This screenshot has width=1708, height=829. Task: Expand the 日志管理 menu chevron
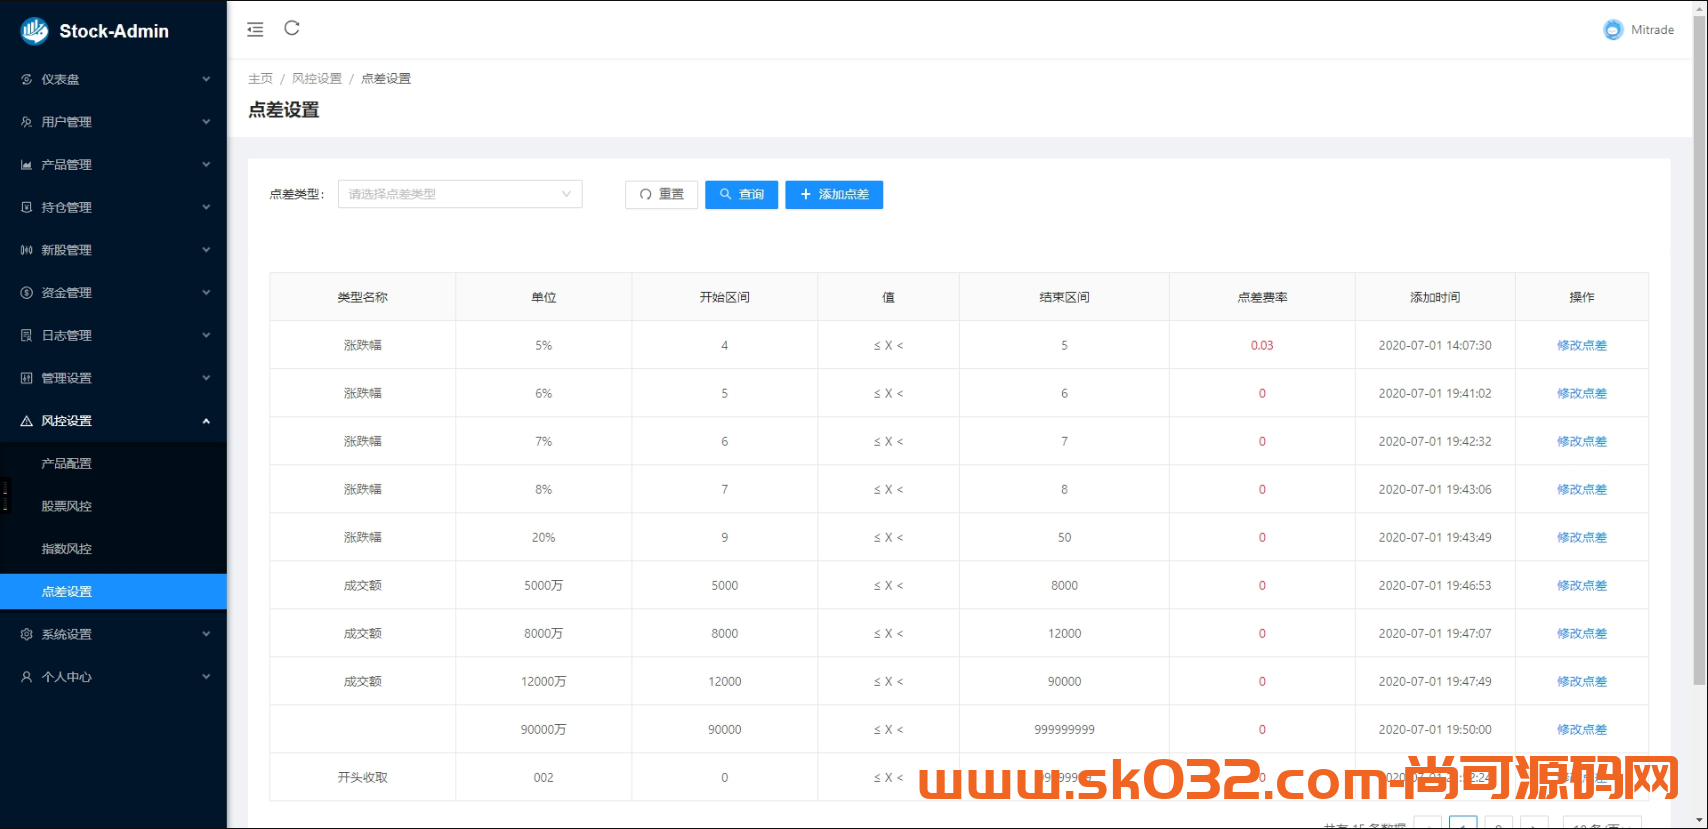(x=206, y=335)
